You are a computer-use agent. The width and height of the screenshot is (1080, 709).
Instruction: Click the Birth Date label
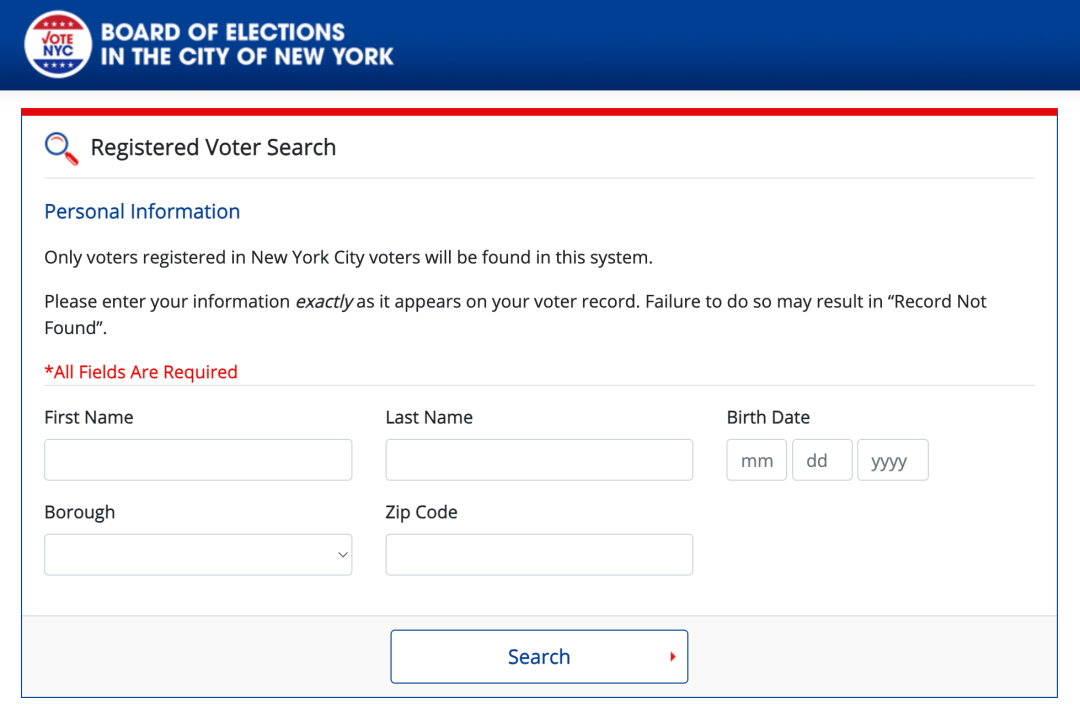coord(768,418)
